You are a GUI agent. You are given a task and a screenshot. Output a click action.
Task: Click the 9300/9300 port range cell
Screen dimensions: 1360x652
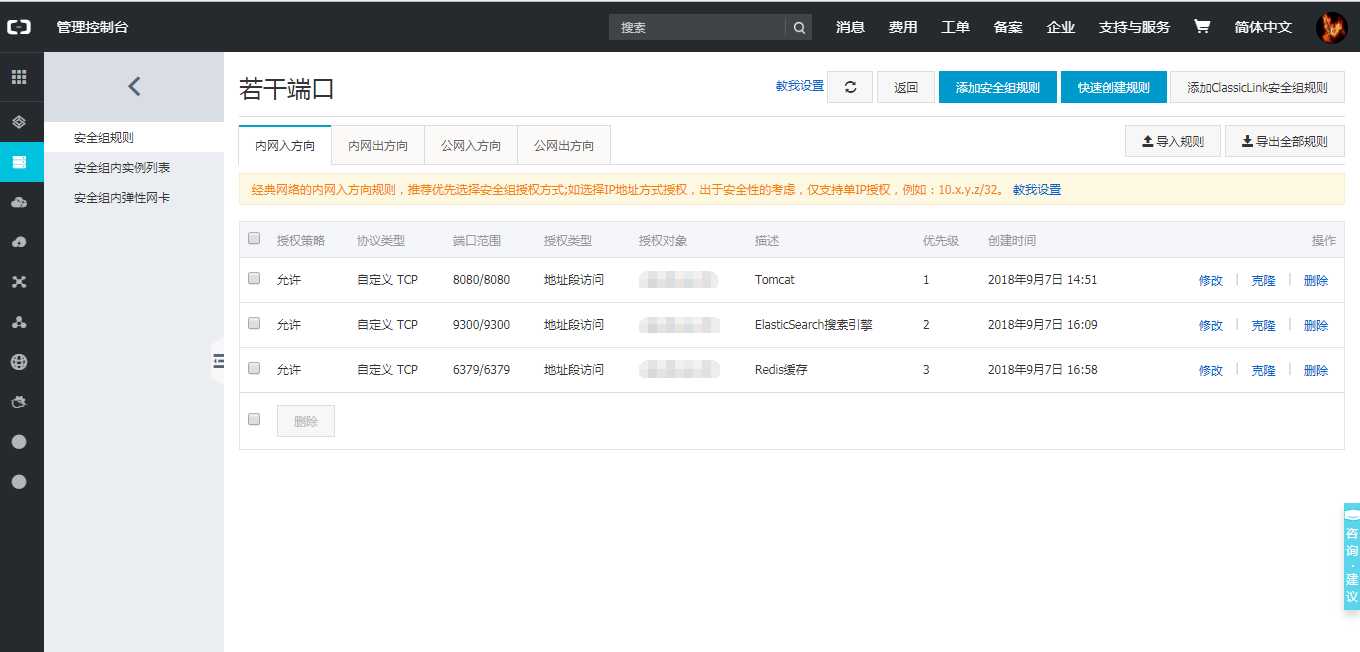tap(481, 325)
